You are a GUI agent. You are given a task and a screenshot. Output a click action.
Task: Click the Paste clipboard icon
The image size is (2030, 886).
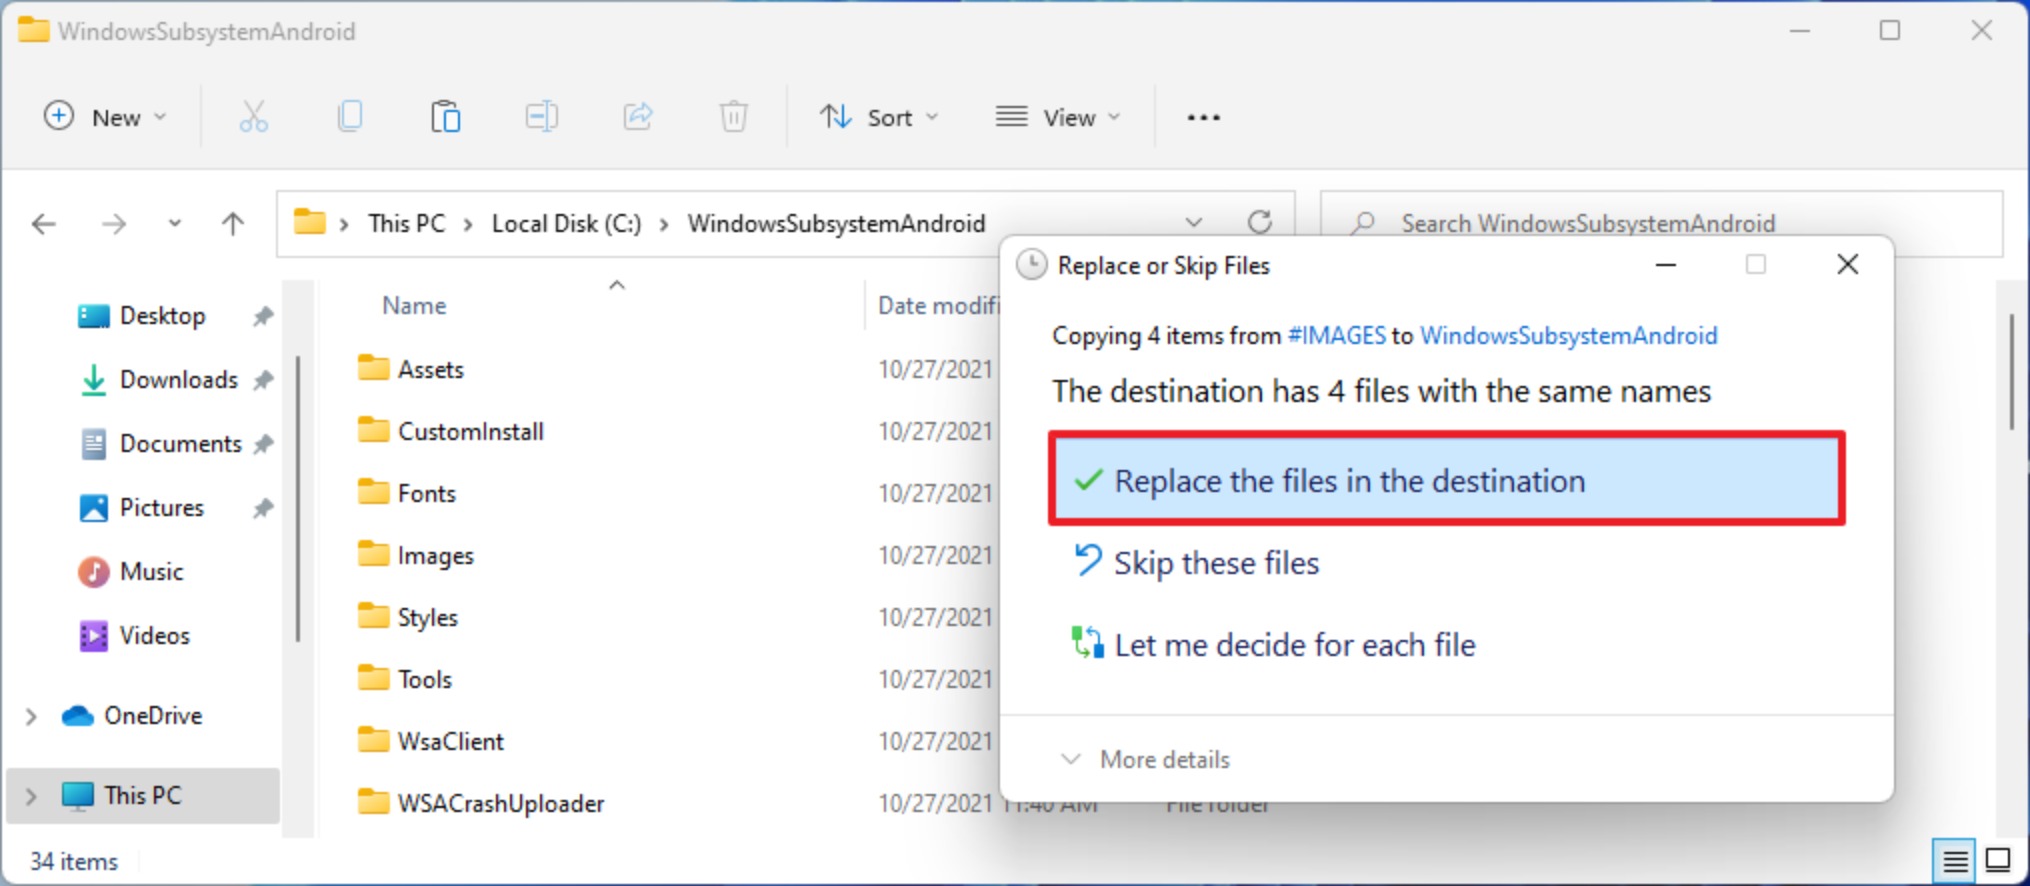(x=445, y=117)
